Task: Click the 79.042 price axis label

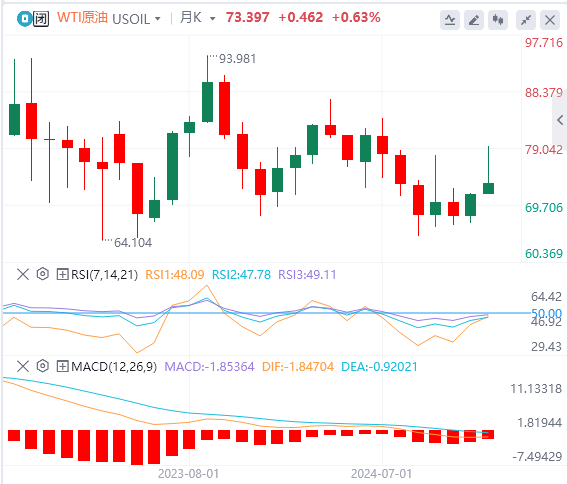Action: (544, 149)
